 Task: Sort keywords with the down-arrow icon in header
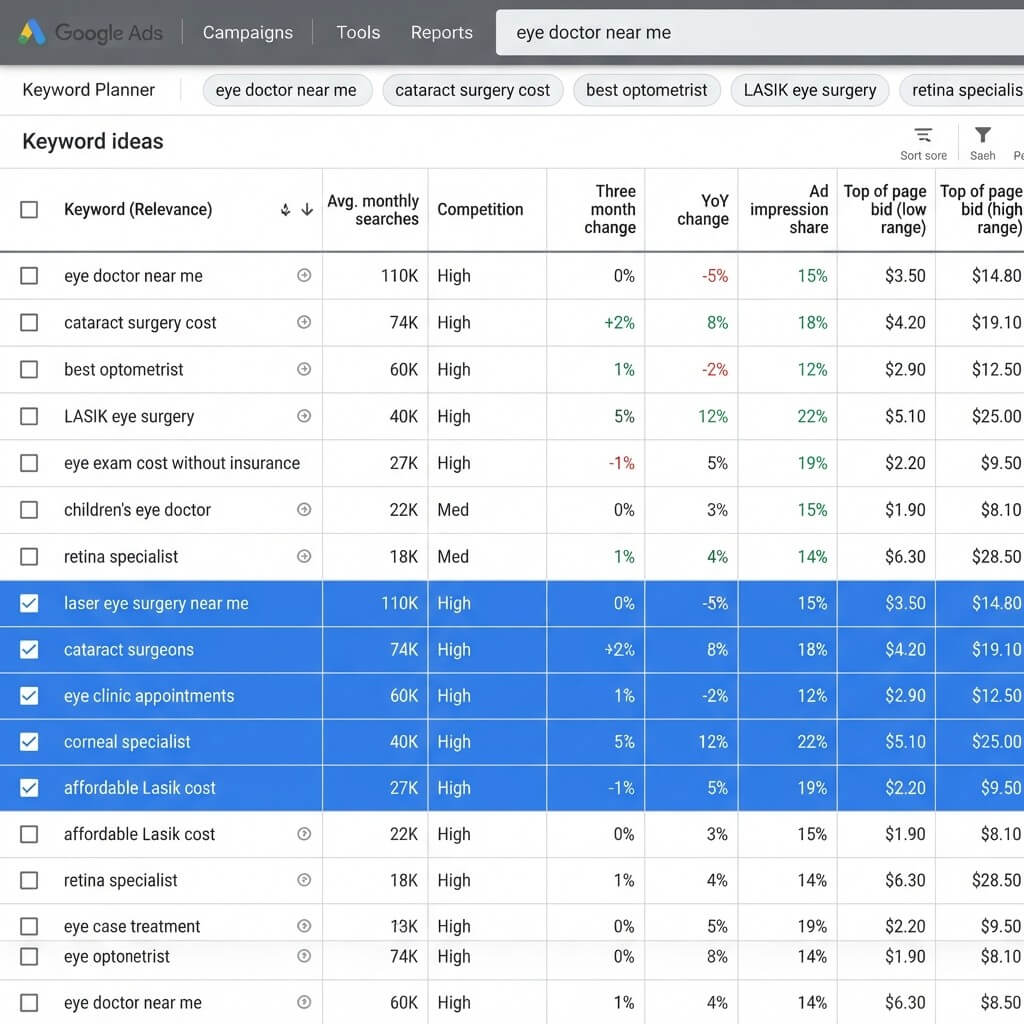307,210
